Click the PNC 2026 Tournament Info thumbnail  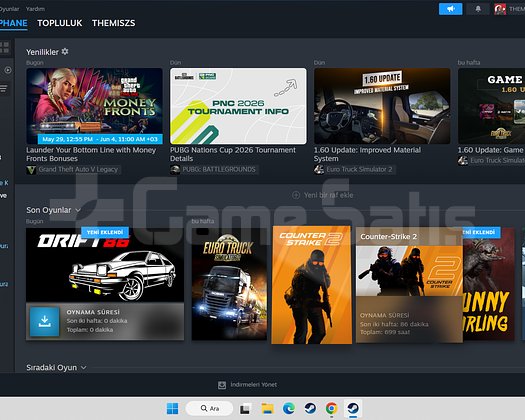238,106
